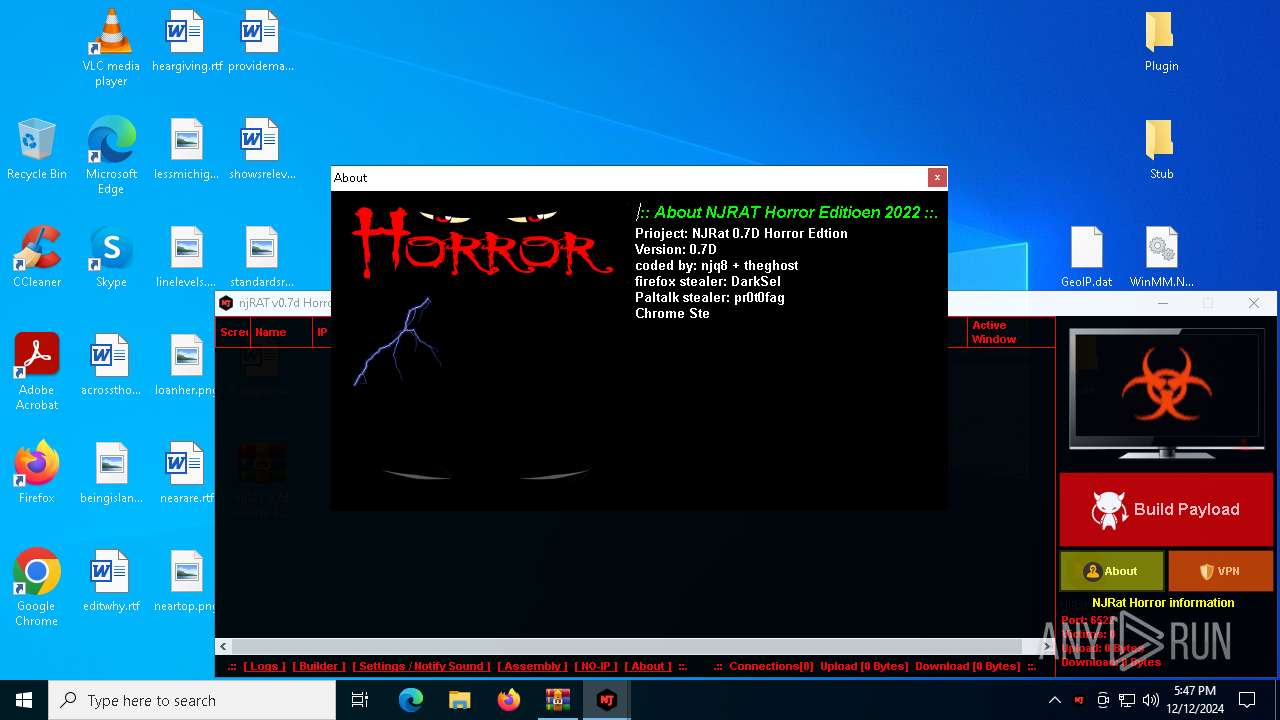Launch Microsoft Edge desktop shortcut
Viewport: 1280px width, 720px height.
tap(111, 155)
